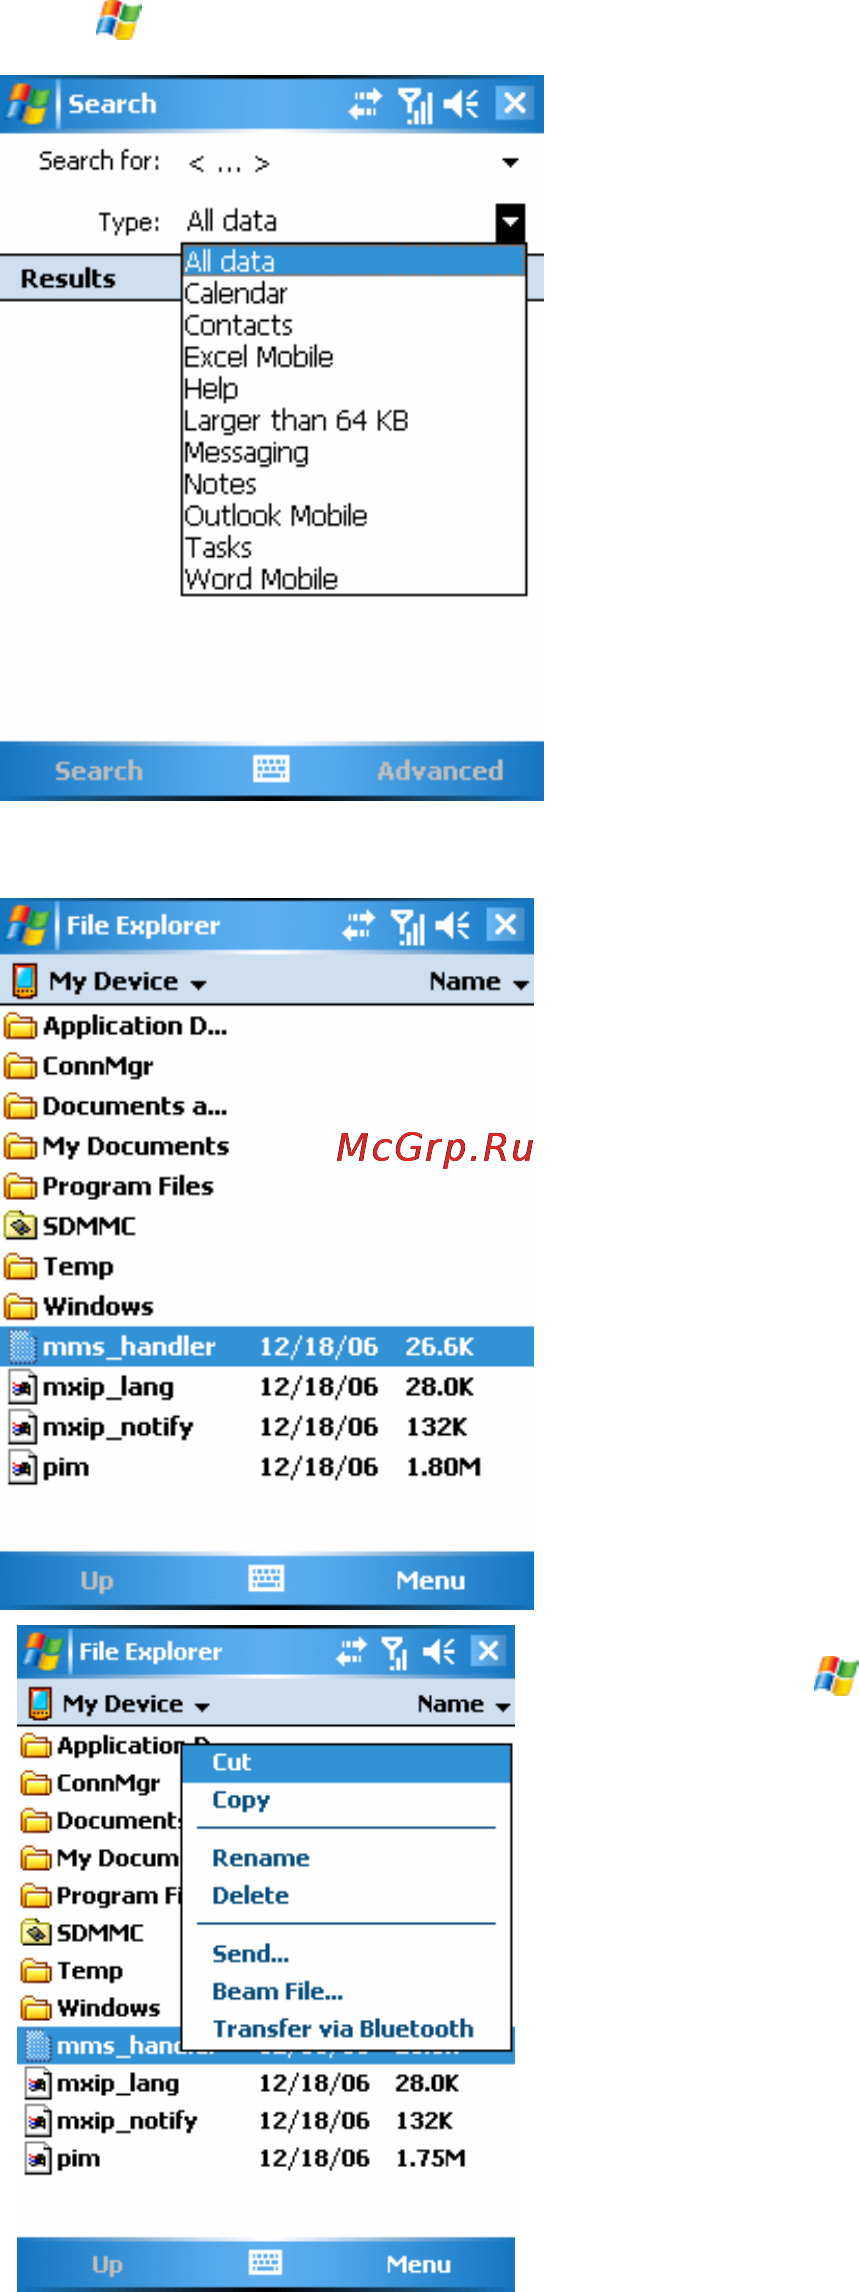Click the 'Search for' text field

pyautogui.click(x=340, y=162)
